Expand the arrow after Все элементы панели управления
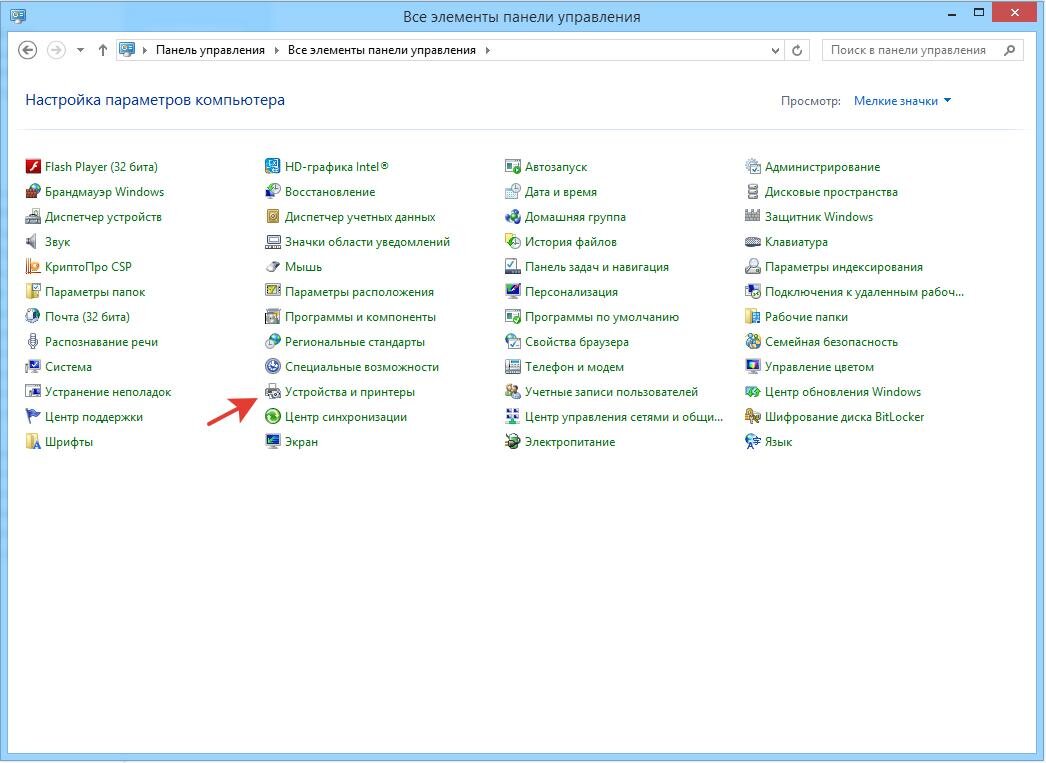Viewport: 1046px width, 763px height. pos(488,50)
